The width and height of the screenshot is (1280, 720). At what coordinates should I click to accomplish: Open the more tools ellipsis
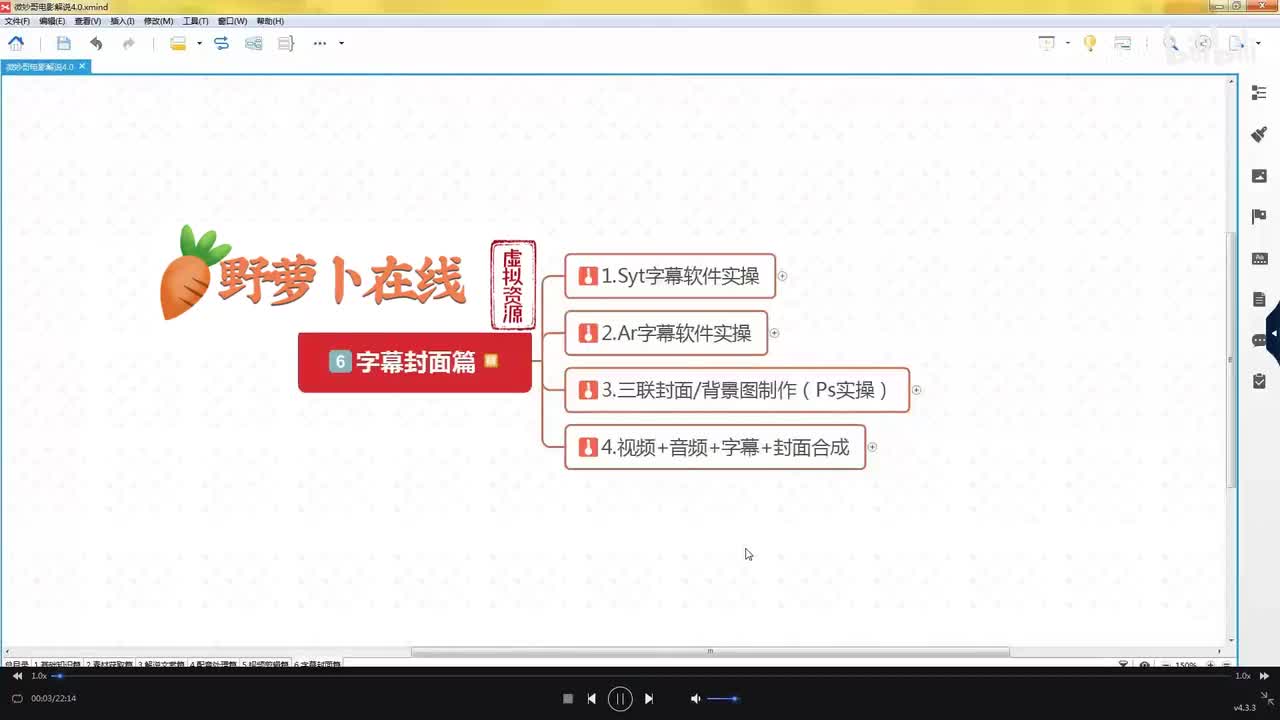pos(320,43)
